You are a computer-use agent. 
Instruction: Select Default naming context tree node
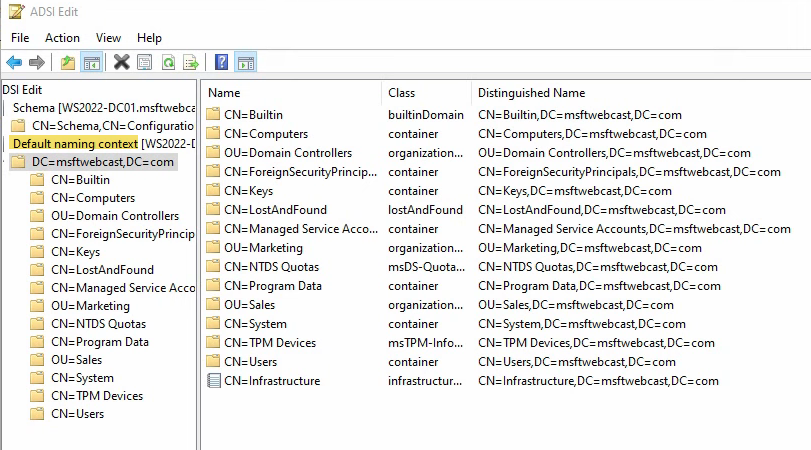coord(76,144)
